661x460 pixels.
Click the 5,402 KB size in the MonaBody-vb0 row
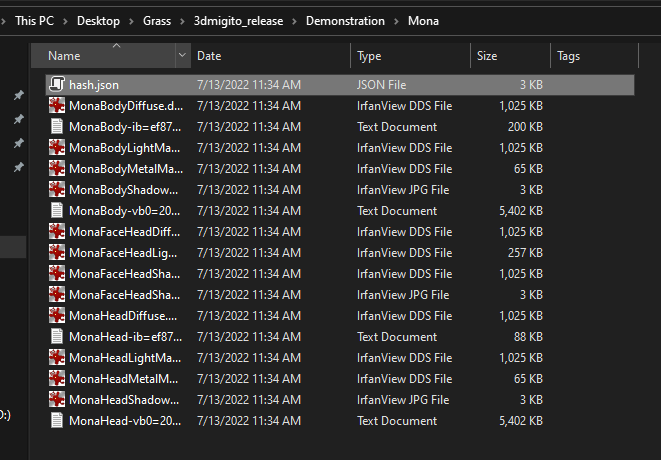click(x=521, y=211)
